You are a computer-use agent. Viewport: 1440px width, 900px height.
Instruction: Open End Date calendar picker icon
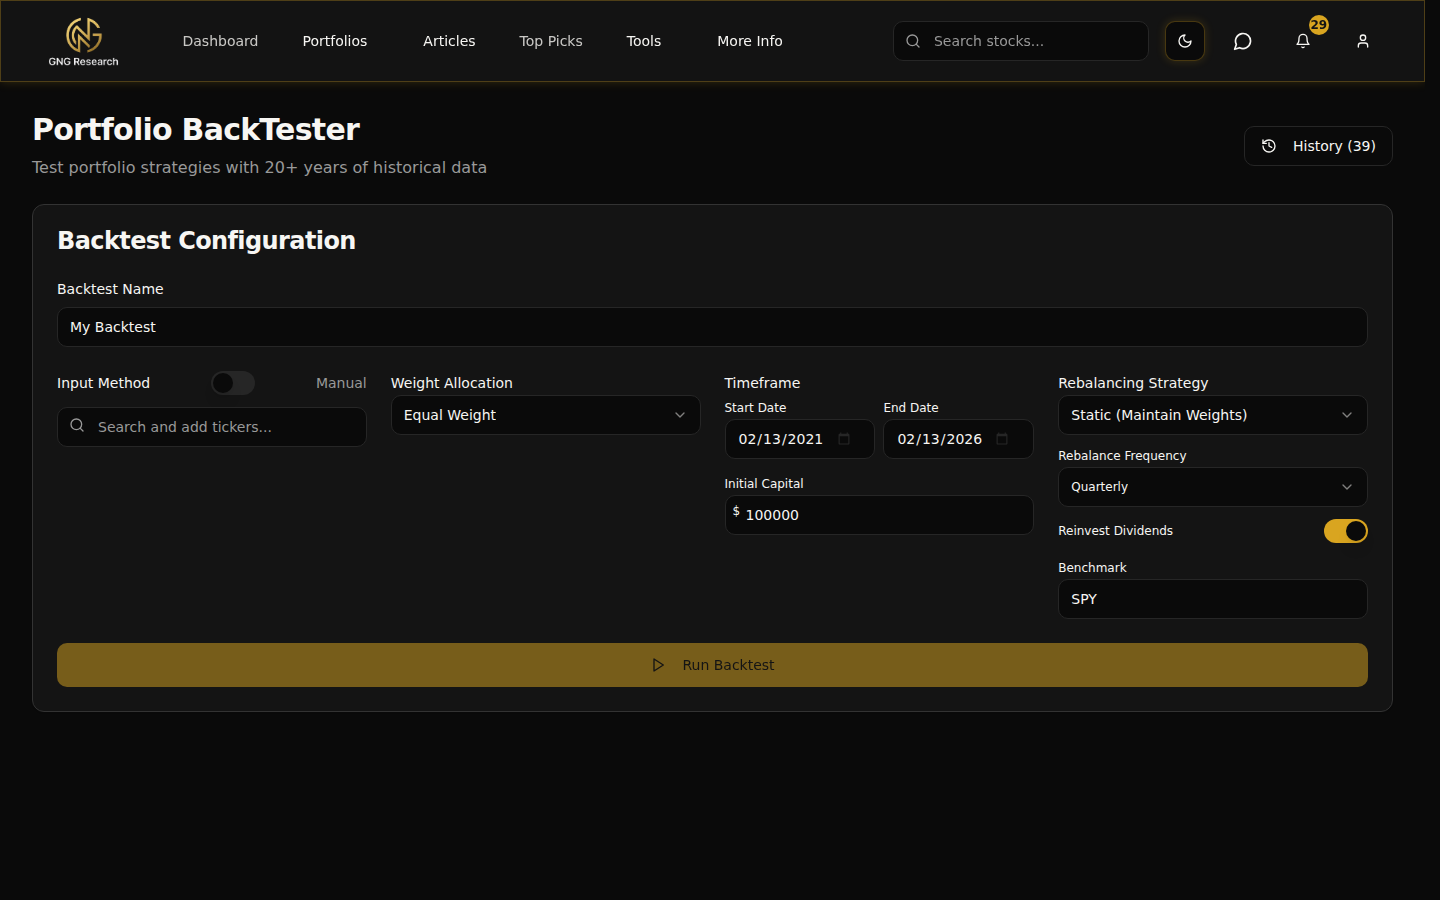[1002, 439]
